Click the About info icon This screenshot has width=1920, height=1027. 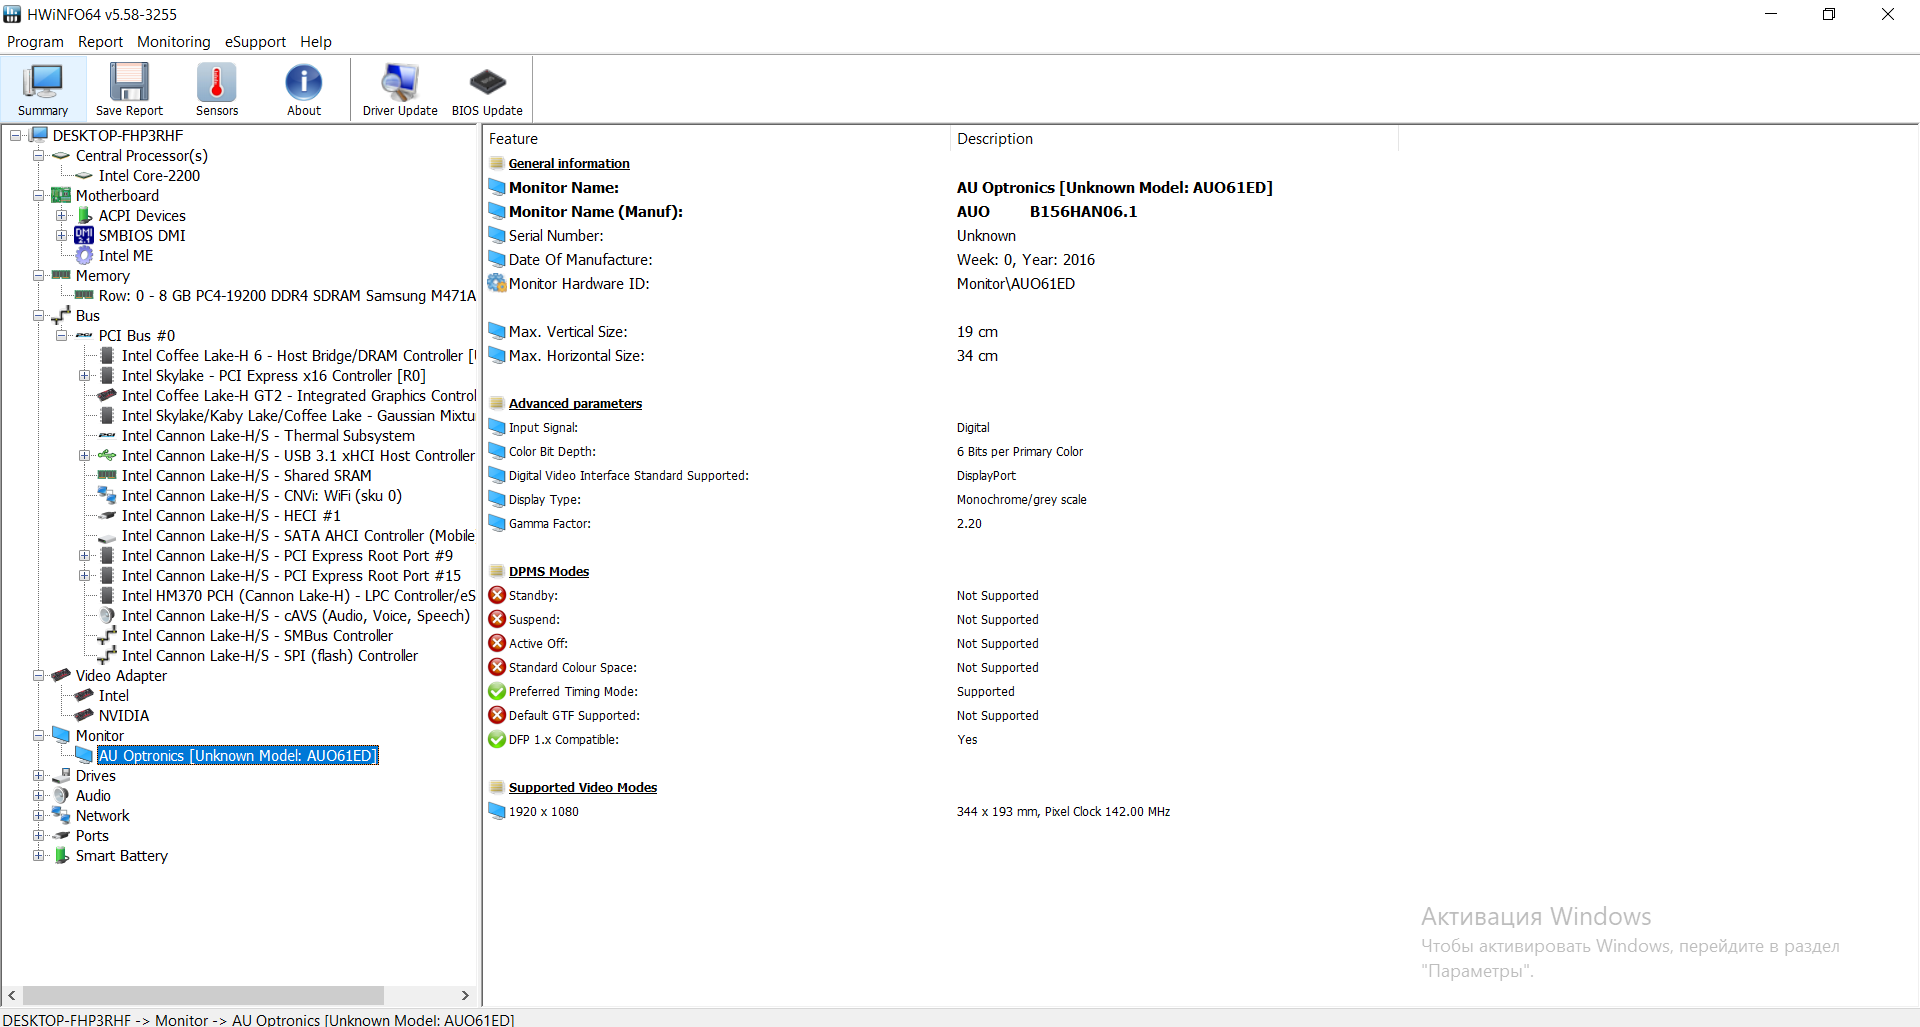304,89
